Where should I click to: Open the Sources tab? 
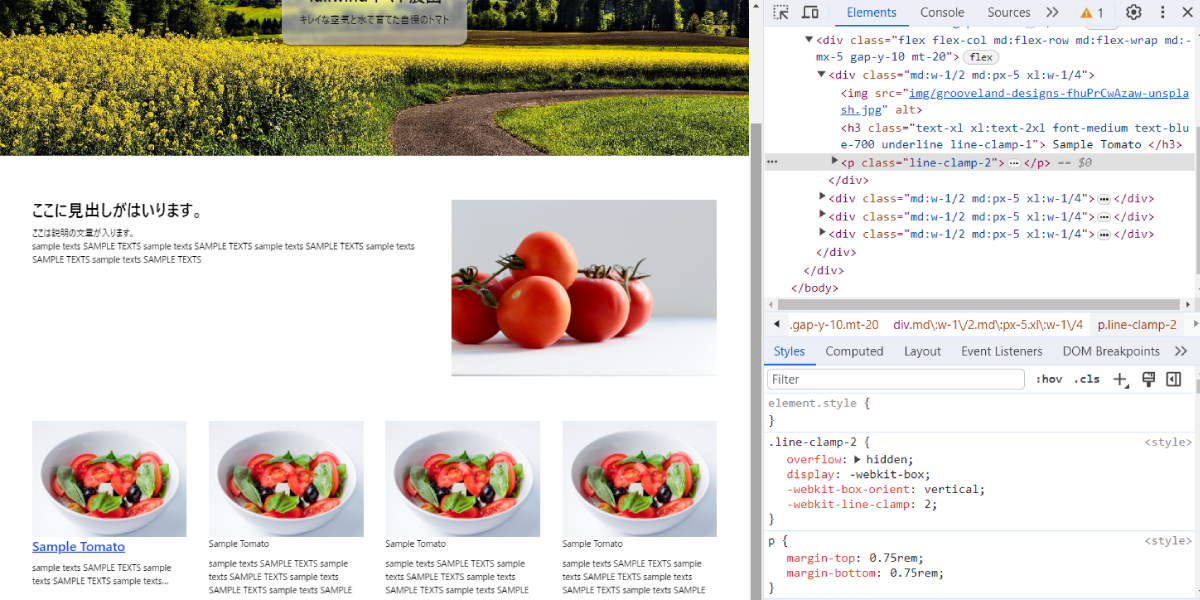point(1009,13)
